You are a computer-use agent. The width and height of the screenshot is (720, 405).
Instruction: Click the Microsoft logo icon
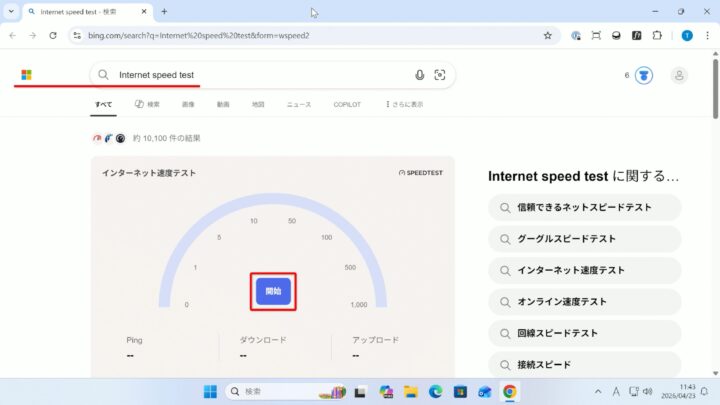coord(26,75)
